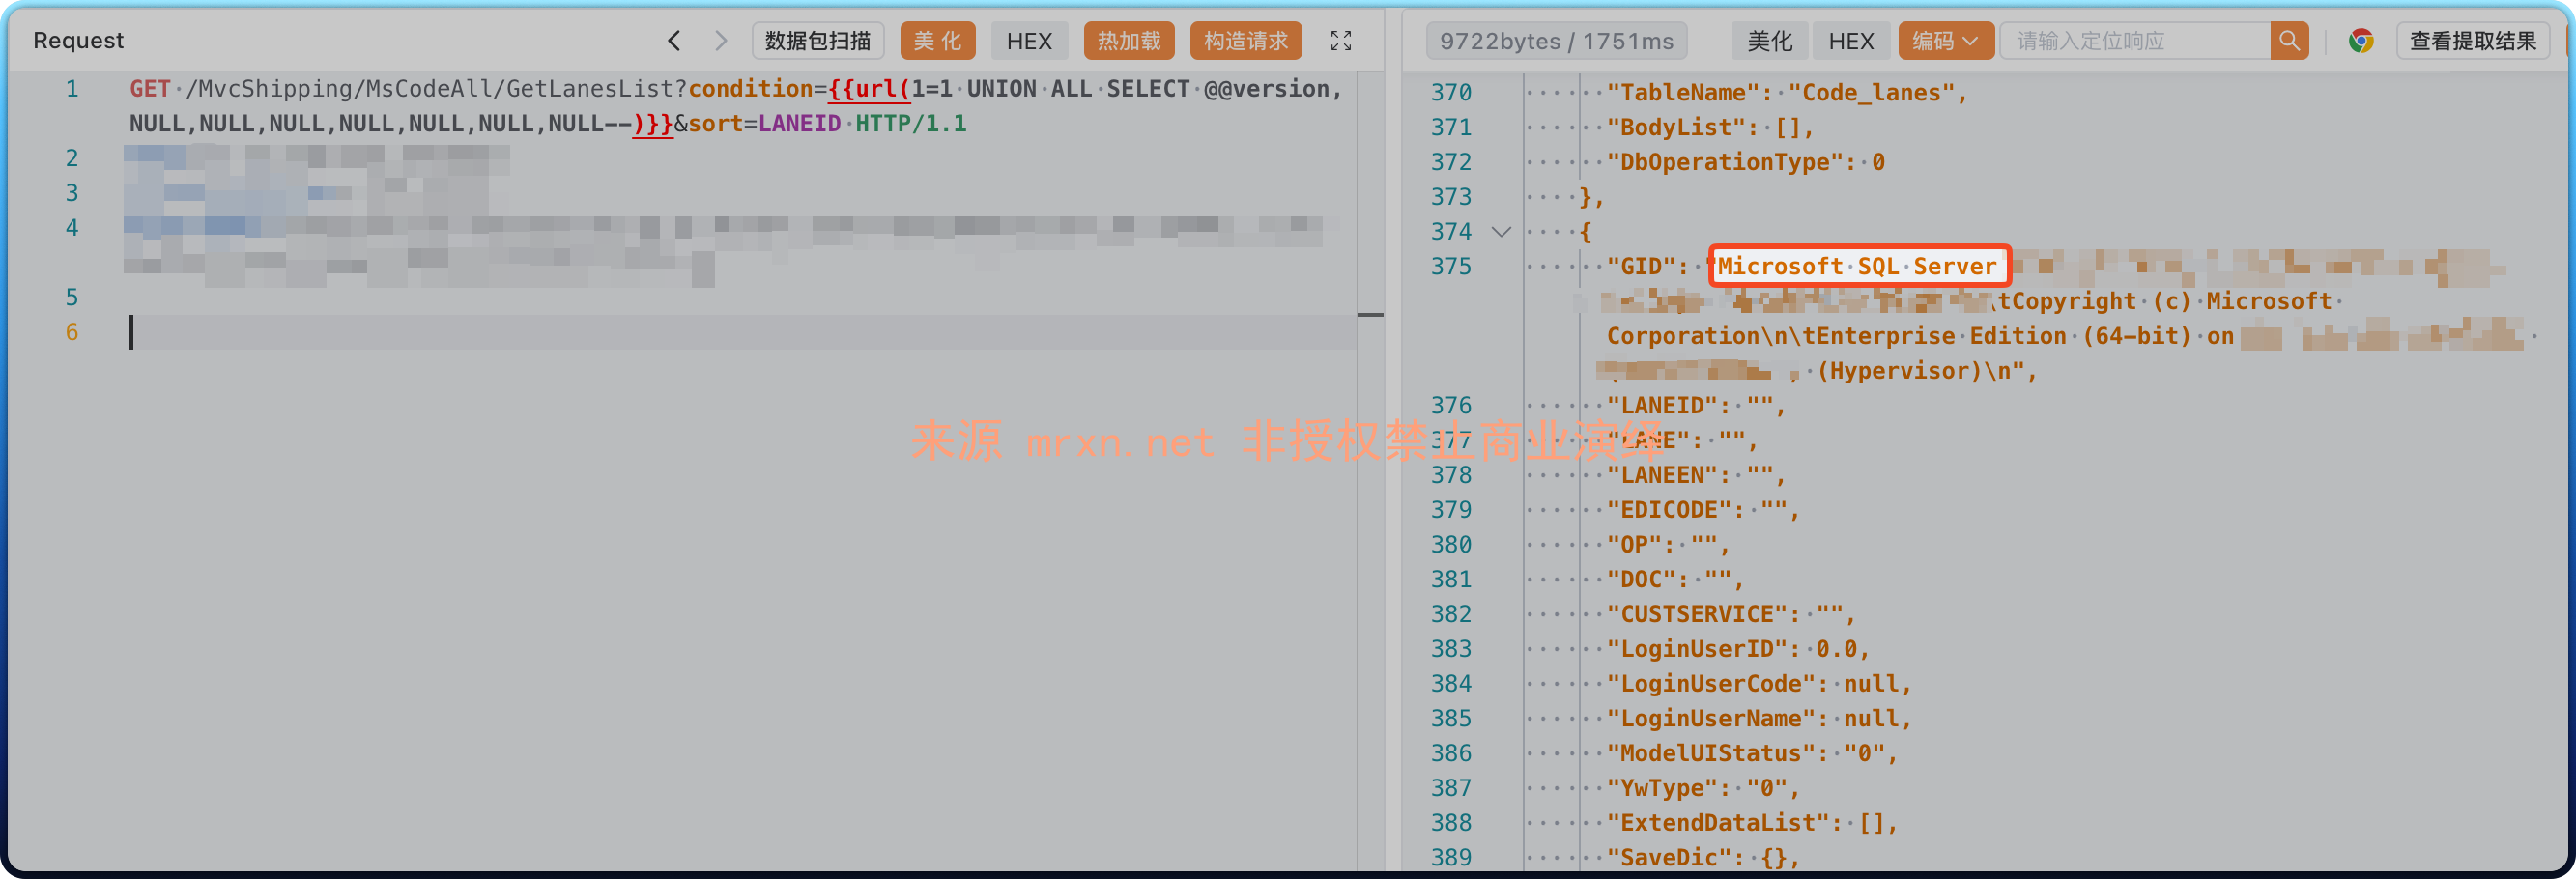Toggle 美化 in the response panel
The width and height of the screenshot is (2576, 879).
[1769, 41]
